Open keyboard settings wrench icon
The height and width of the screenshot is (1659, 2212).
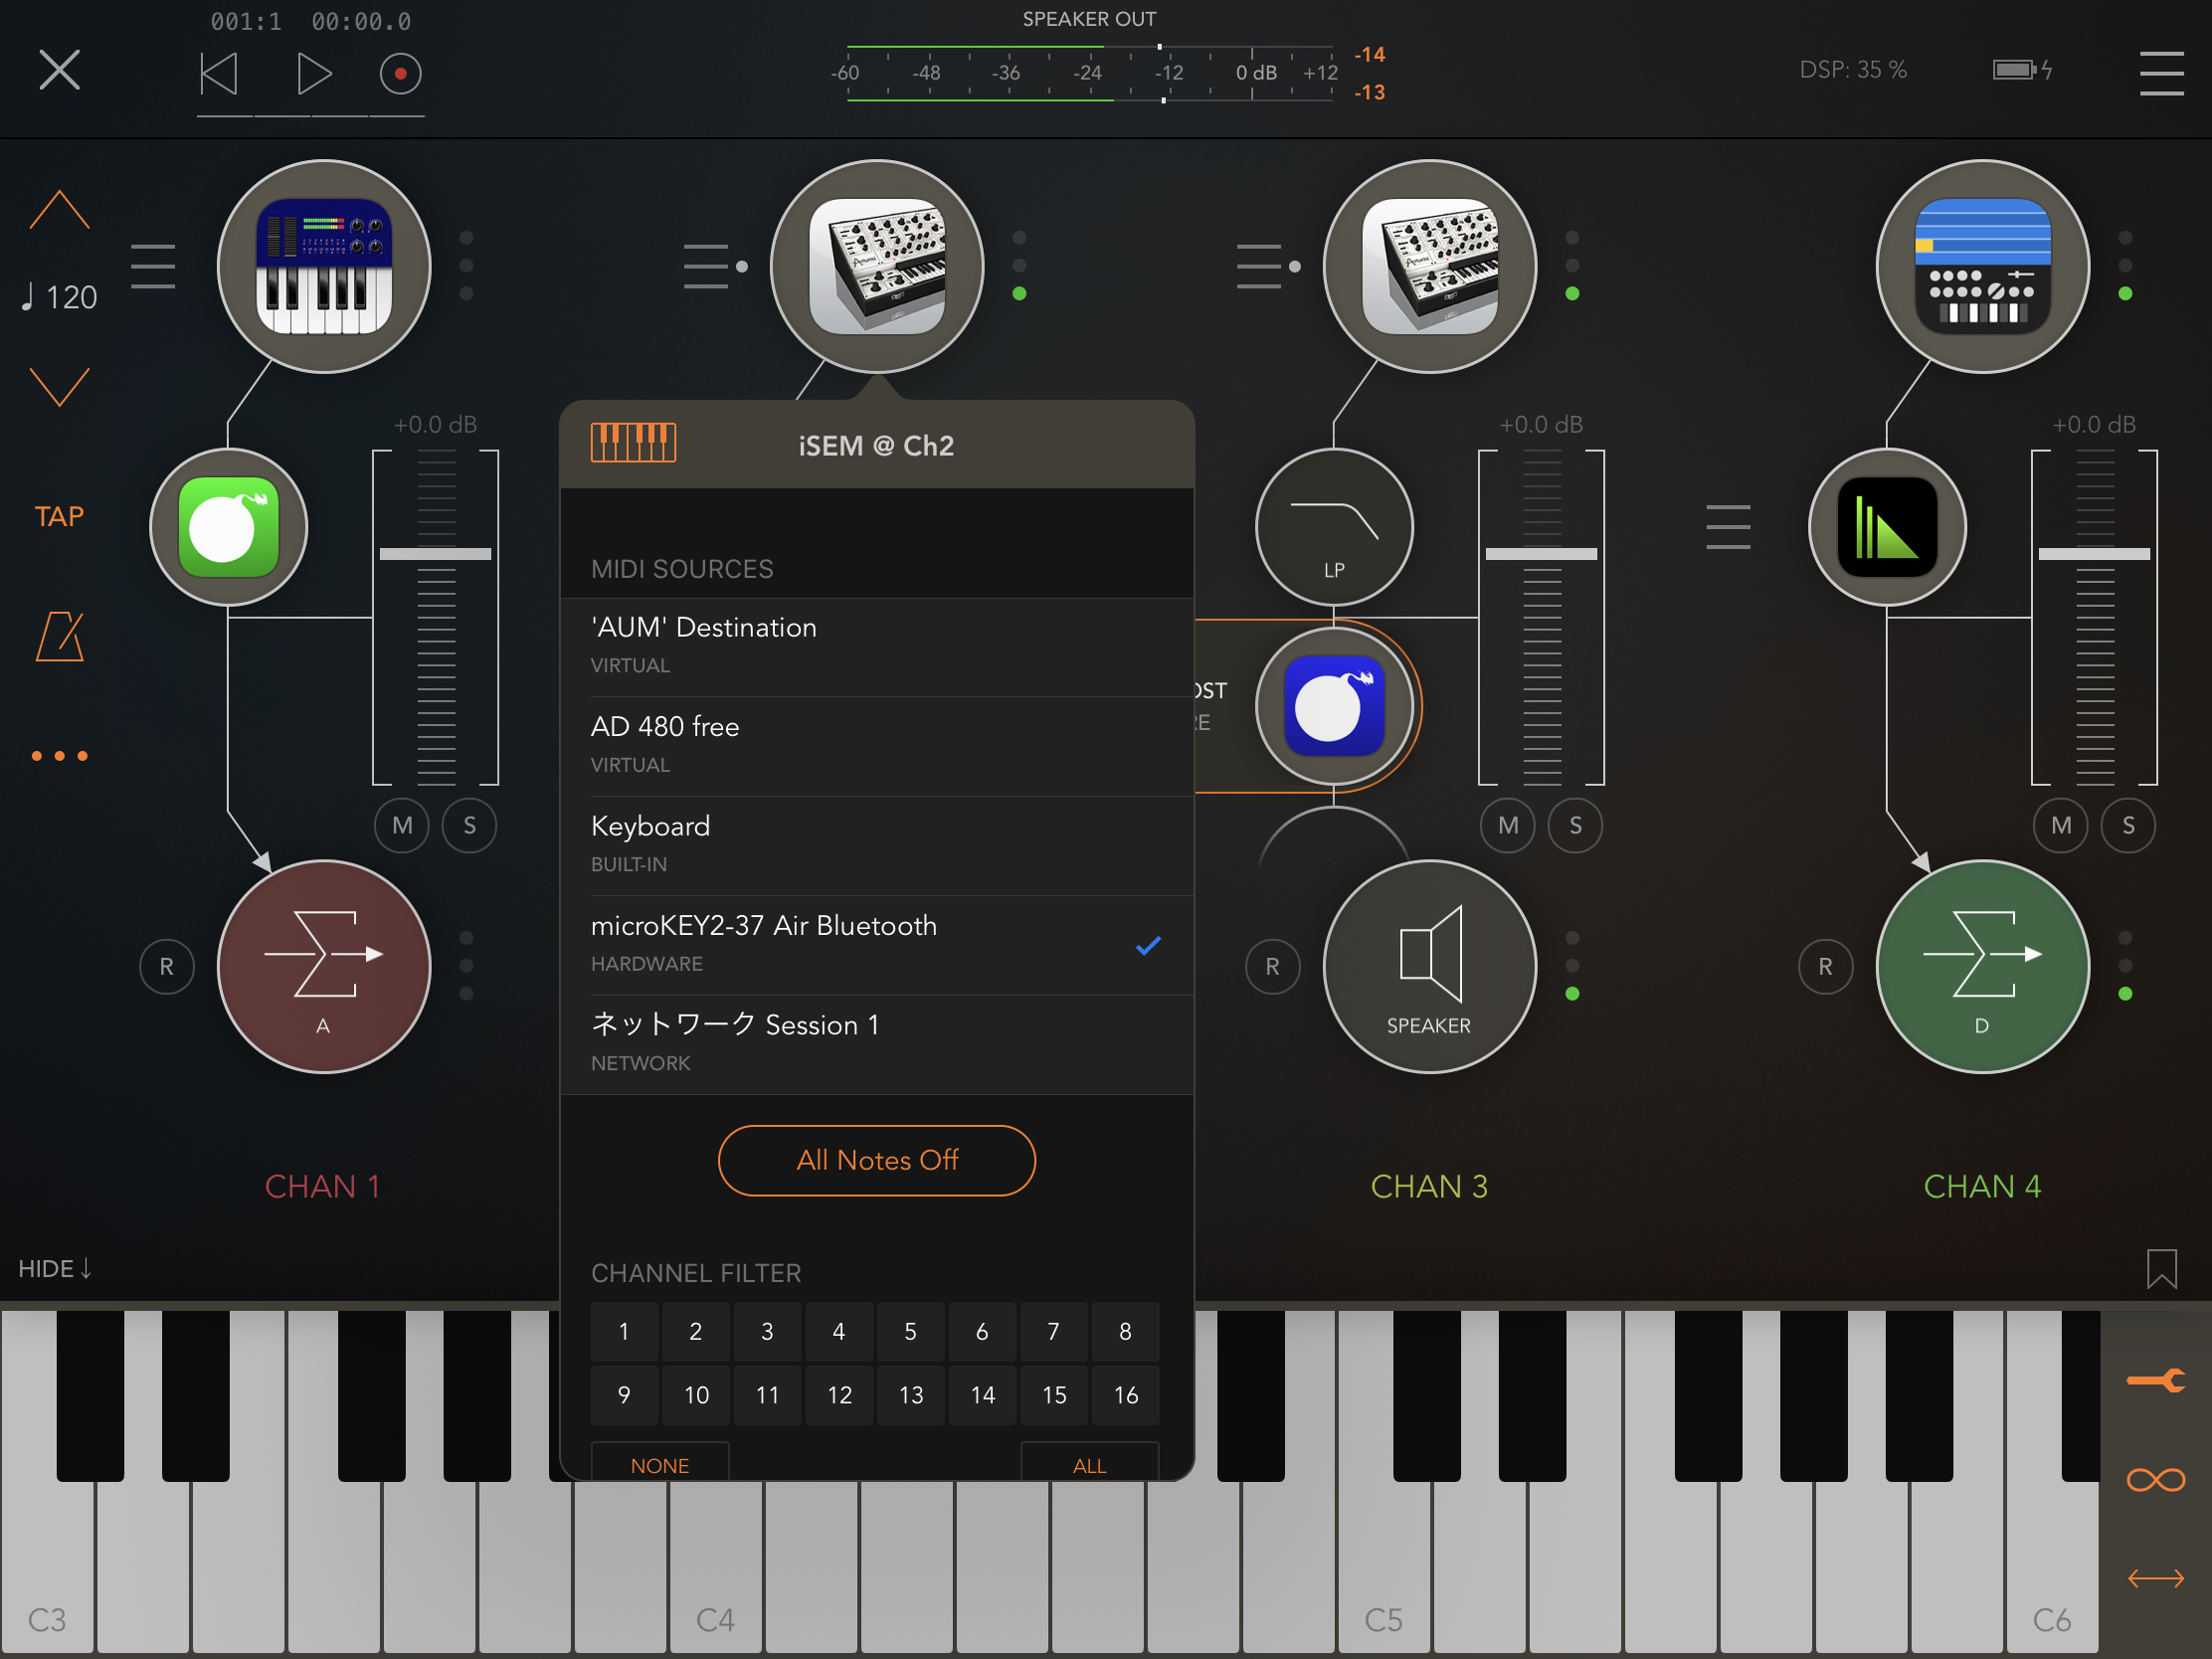[2156, 1381]
